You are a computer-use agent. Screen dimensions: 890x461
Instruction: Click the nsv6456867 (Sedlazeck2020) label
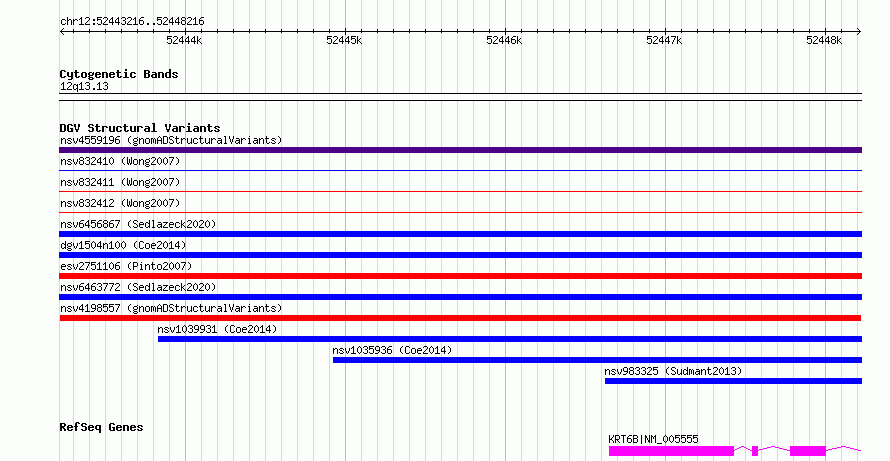(138, 224)
